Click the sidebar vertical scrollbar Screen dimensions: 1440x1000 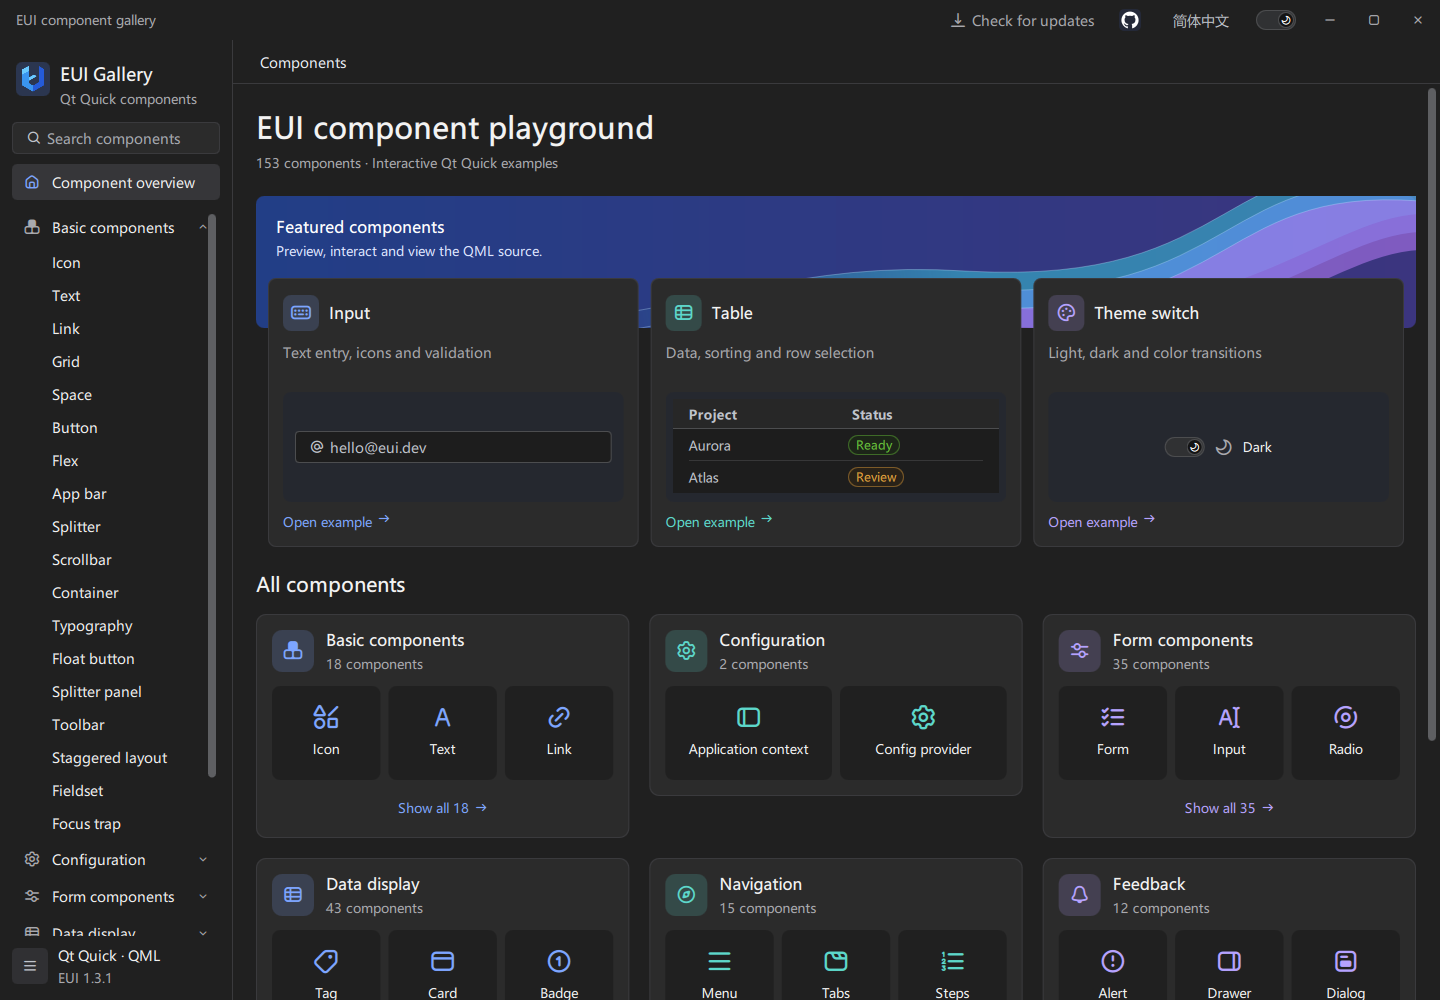coord(211,495)
